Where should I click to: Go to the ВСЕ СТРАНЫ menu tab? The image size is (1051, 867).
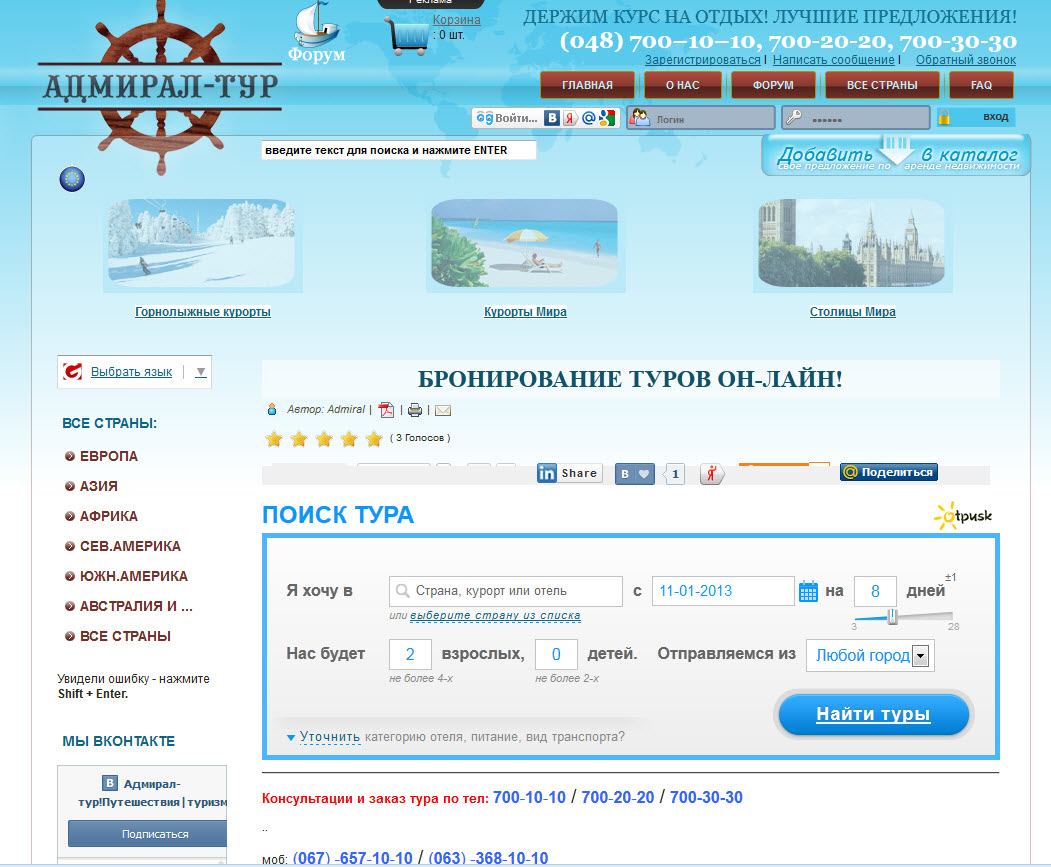click(x=881, y=85)
